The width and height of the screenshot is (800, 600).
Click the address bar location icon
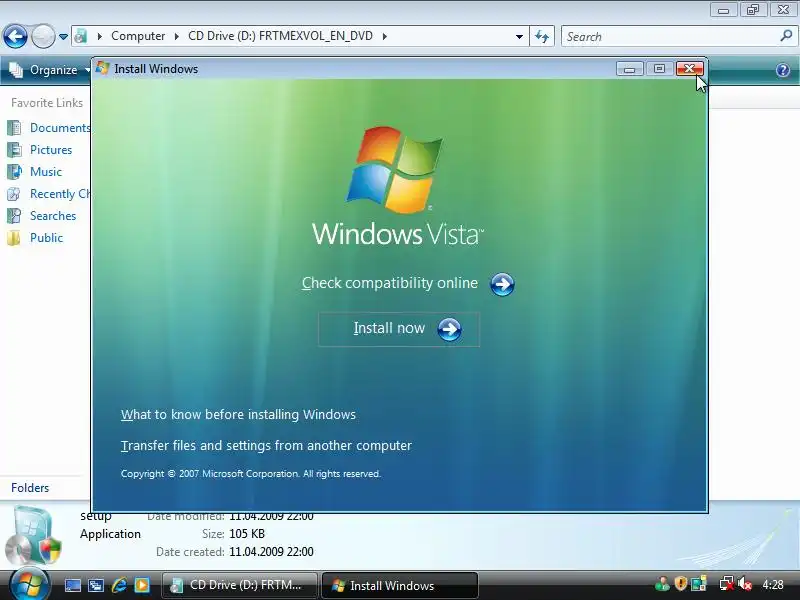pos(81,36)
